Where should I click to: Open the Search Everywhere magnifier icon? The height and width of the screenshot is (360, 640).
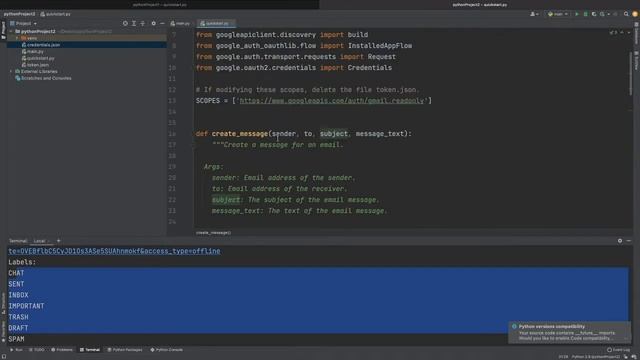click(626, 14)
